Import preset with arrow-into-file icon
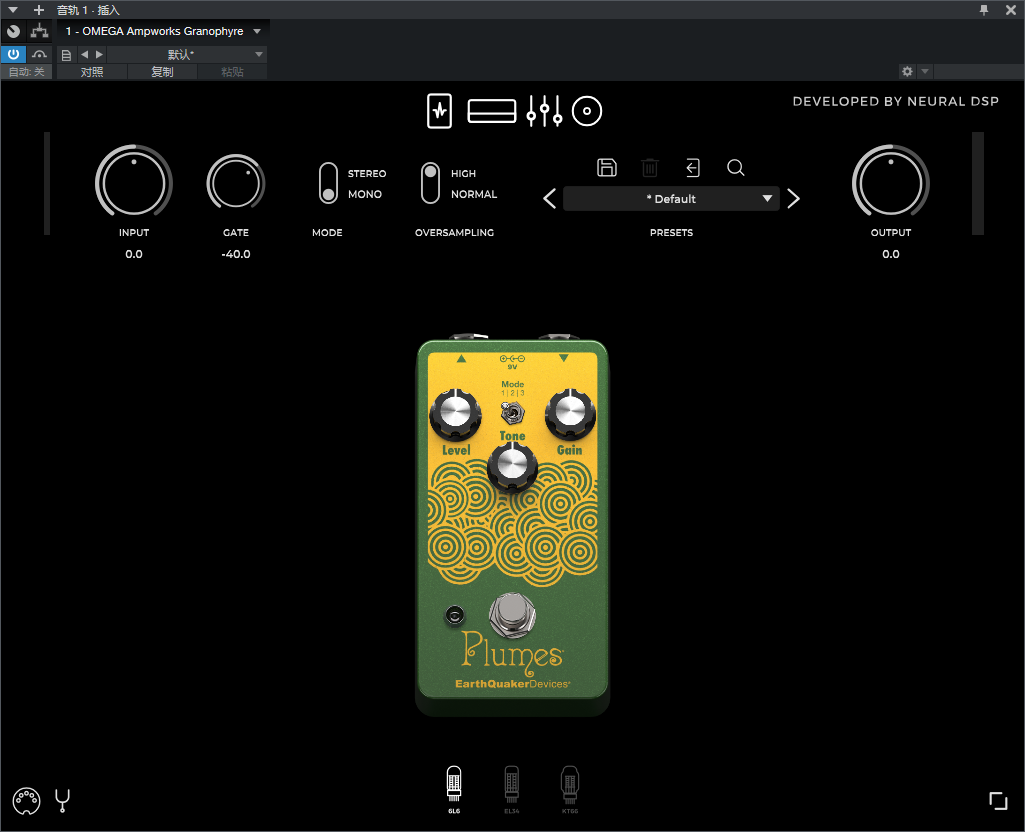This screenshot has height=832, width=1025. click(693, 168)
